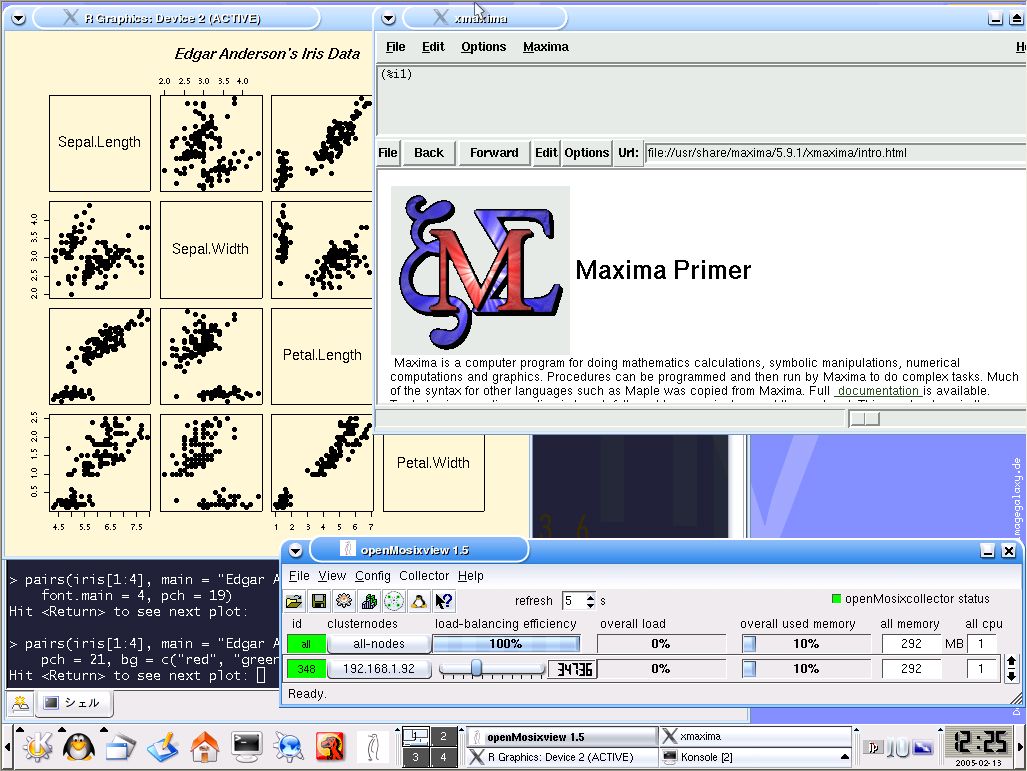Collapse the panel using its right-edge arrow
This screenshot has width=1027, height=771.
click(x=1020, y=747)
